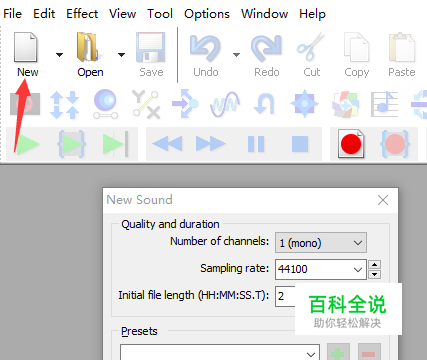Open the New dropdown arrow

pos(59,55)
